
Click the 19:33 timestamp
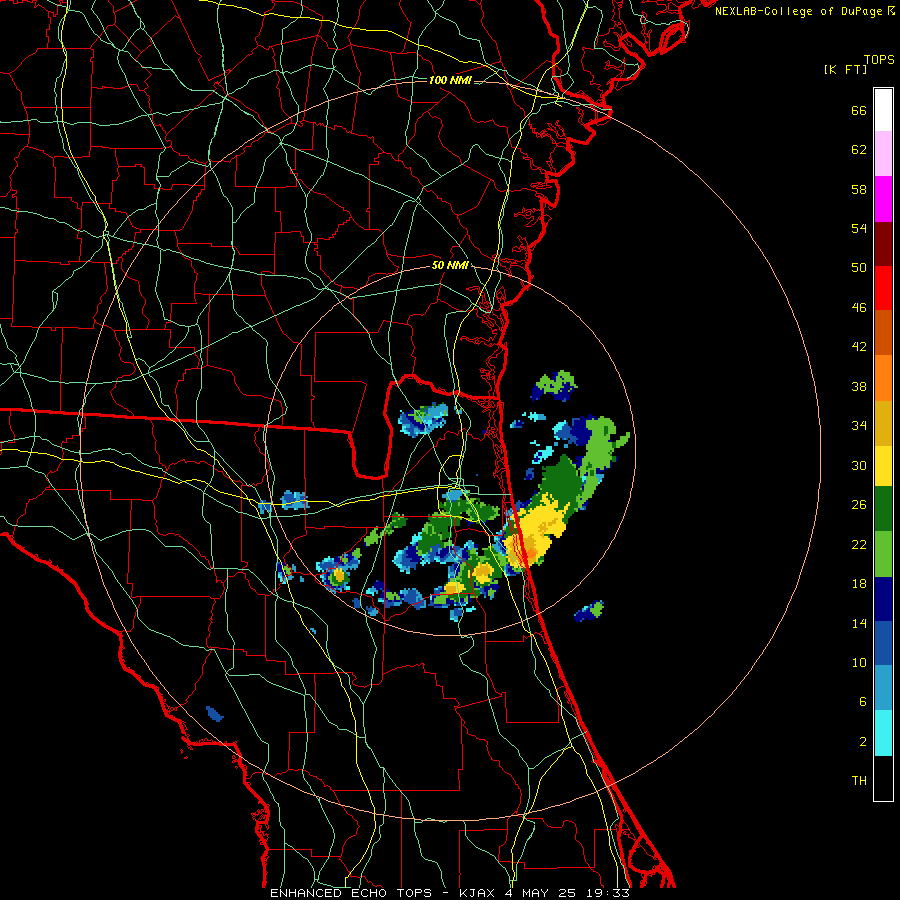tap(607, 893)
